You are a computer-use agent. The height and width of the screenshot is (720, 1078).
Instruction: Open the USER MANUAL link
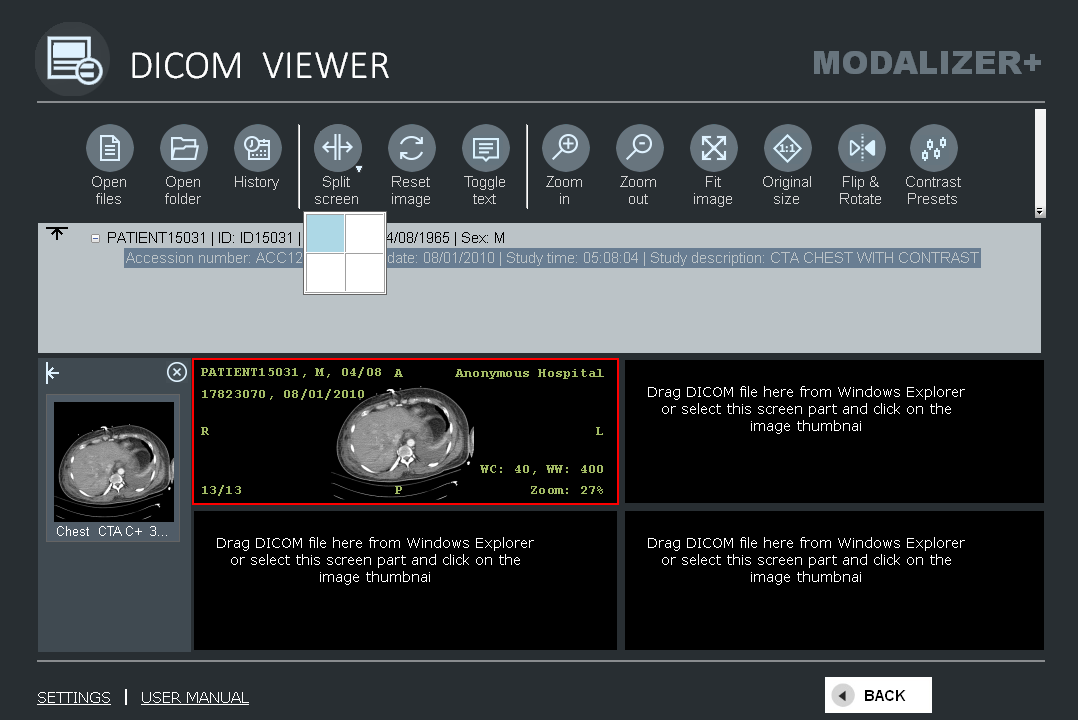[195, 698]
